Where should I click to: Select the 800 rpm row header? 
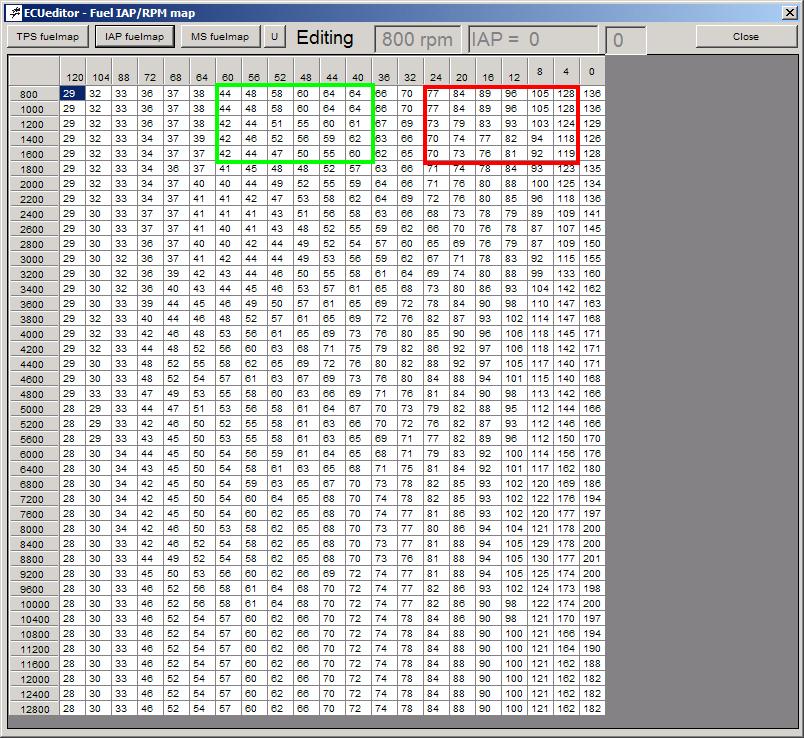pyautogui.click(x=34, y=94)
